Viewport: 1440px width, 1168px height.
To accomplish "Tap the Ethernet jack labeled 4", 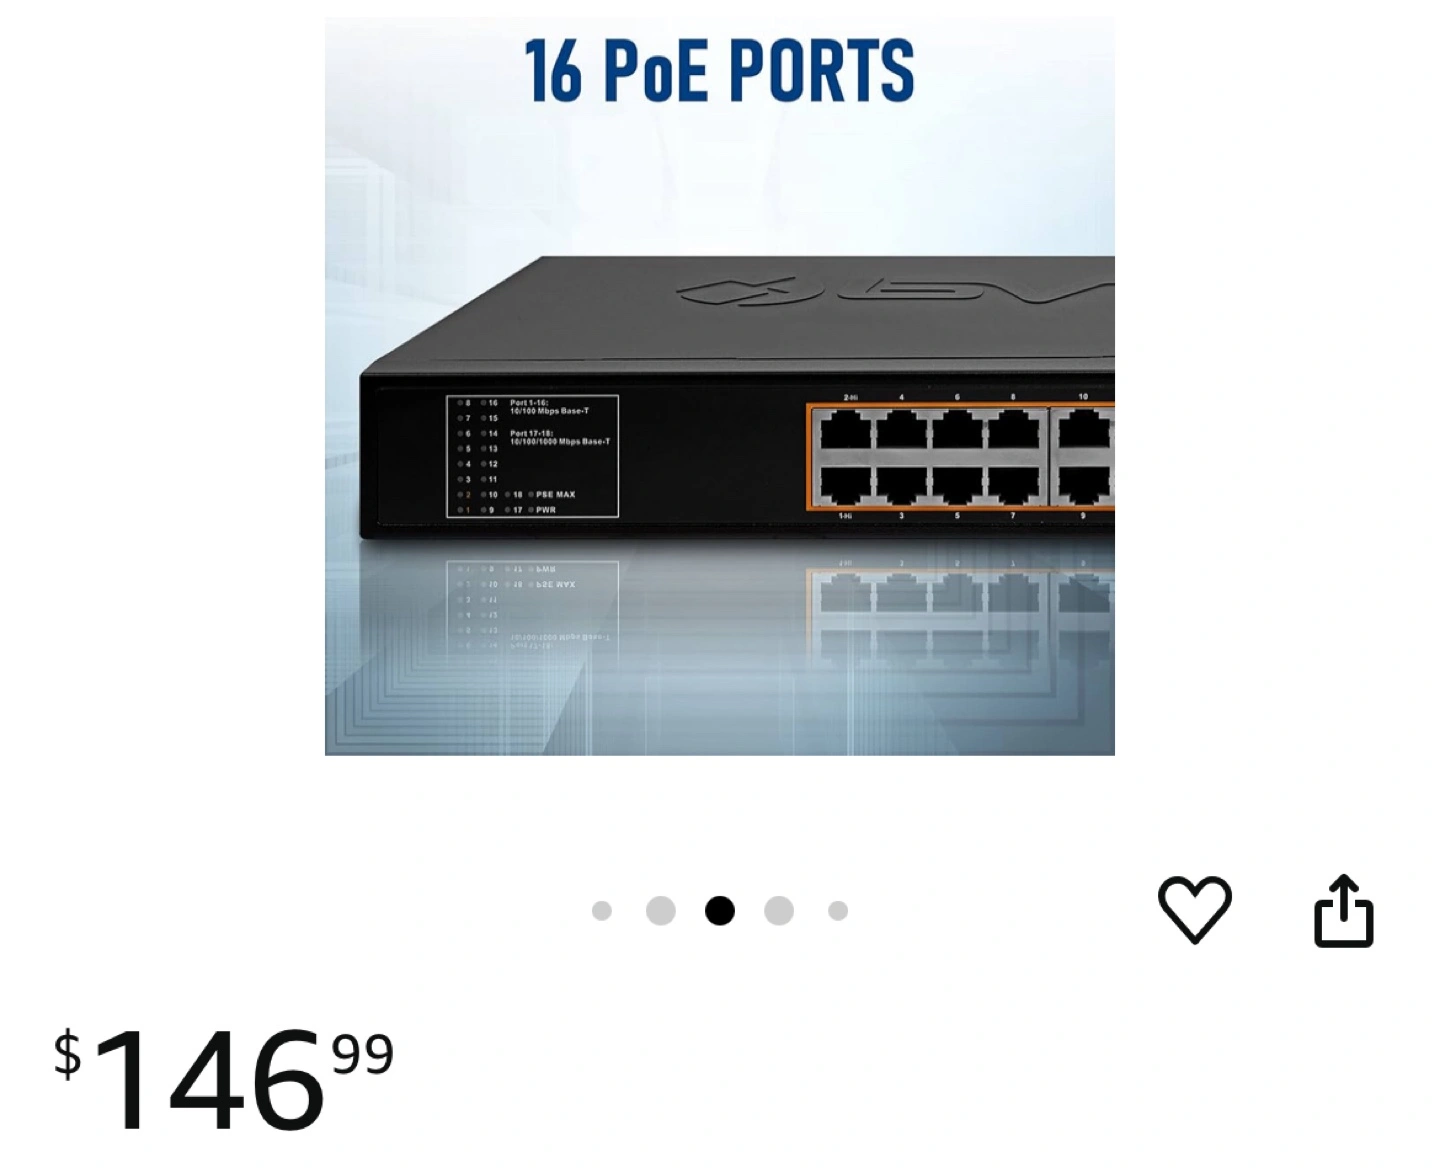I will [x=900, y=430].
